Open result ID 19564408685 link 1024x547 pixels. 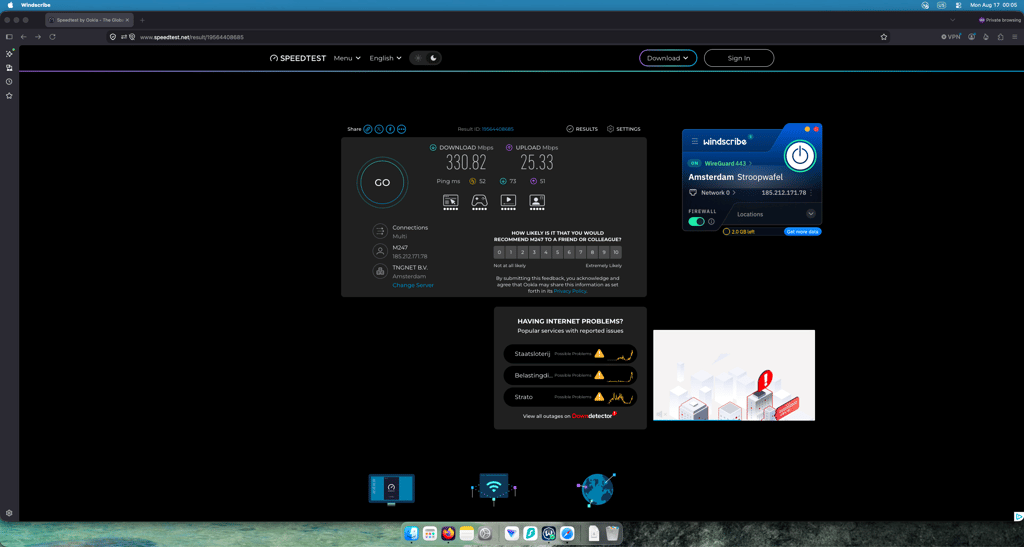[x=498, y=129]
